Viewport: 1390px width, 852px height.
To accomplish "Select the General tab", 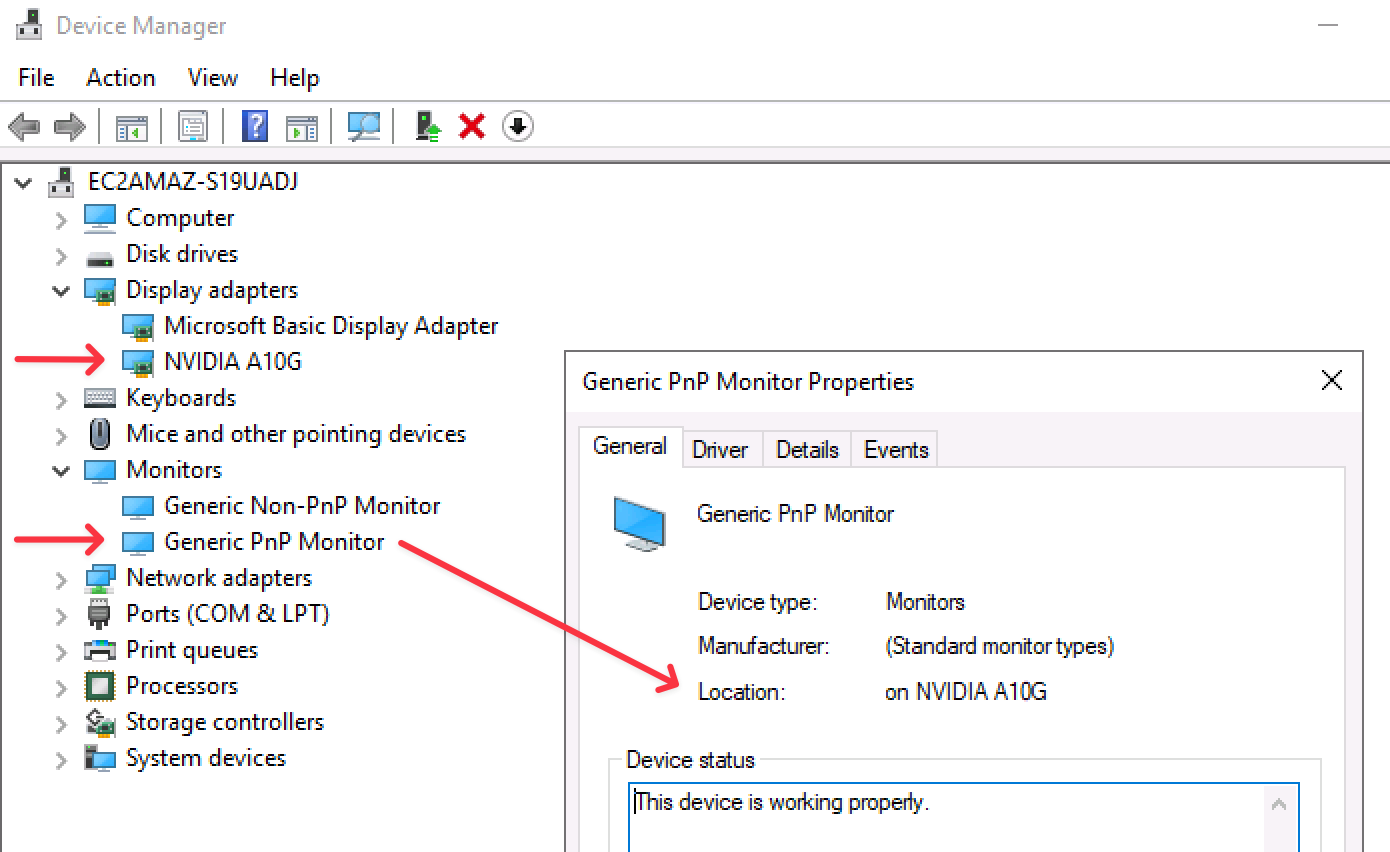I will click(630, 446).
